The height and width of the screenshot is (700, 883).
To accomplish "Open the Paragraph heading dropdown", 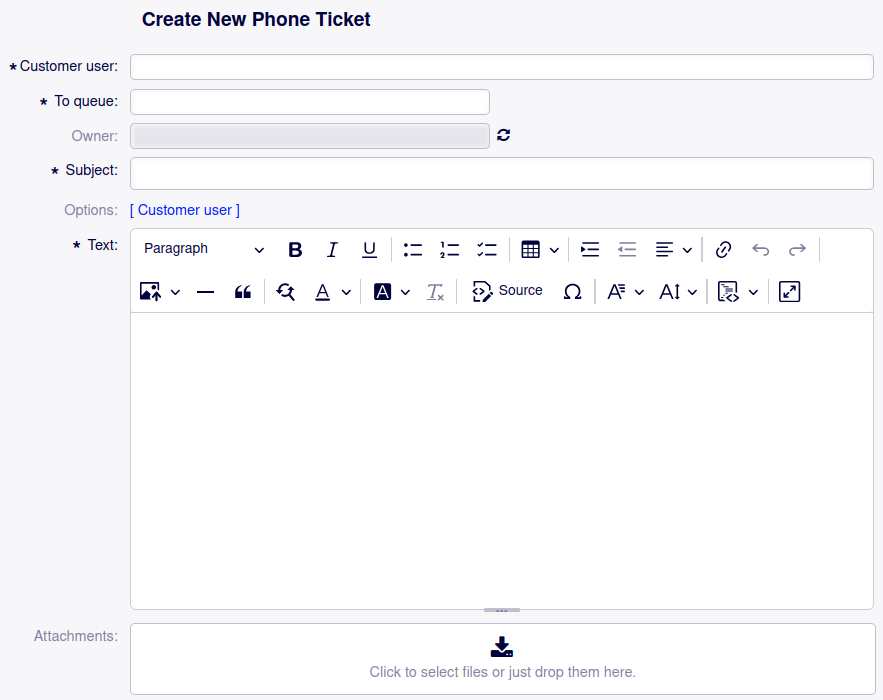I will pyautogui.click(x=204, y=249).
